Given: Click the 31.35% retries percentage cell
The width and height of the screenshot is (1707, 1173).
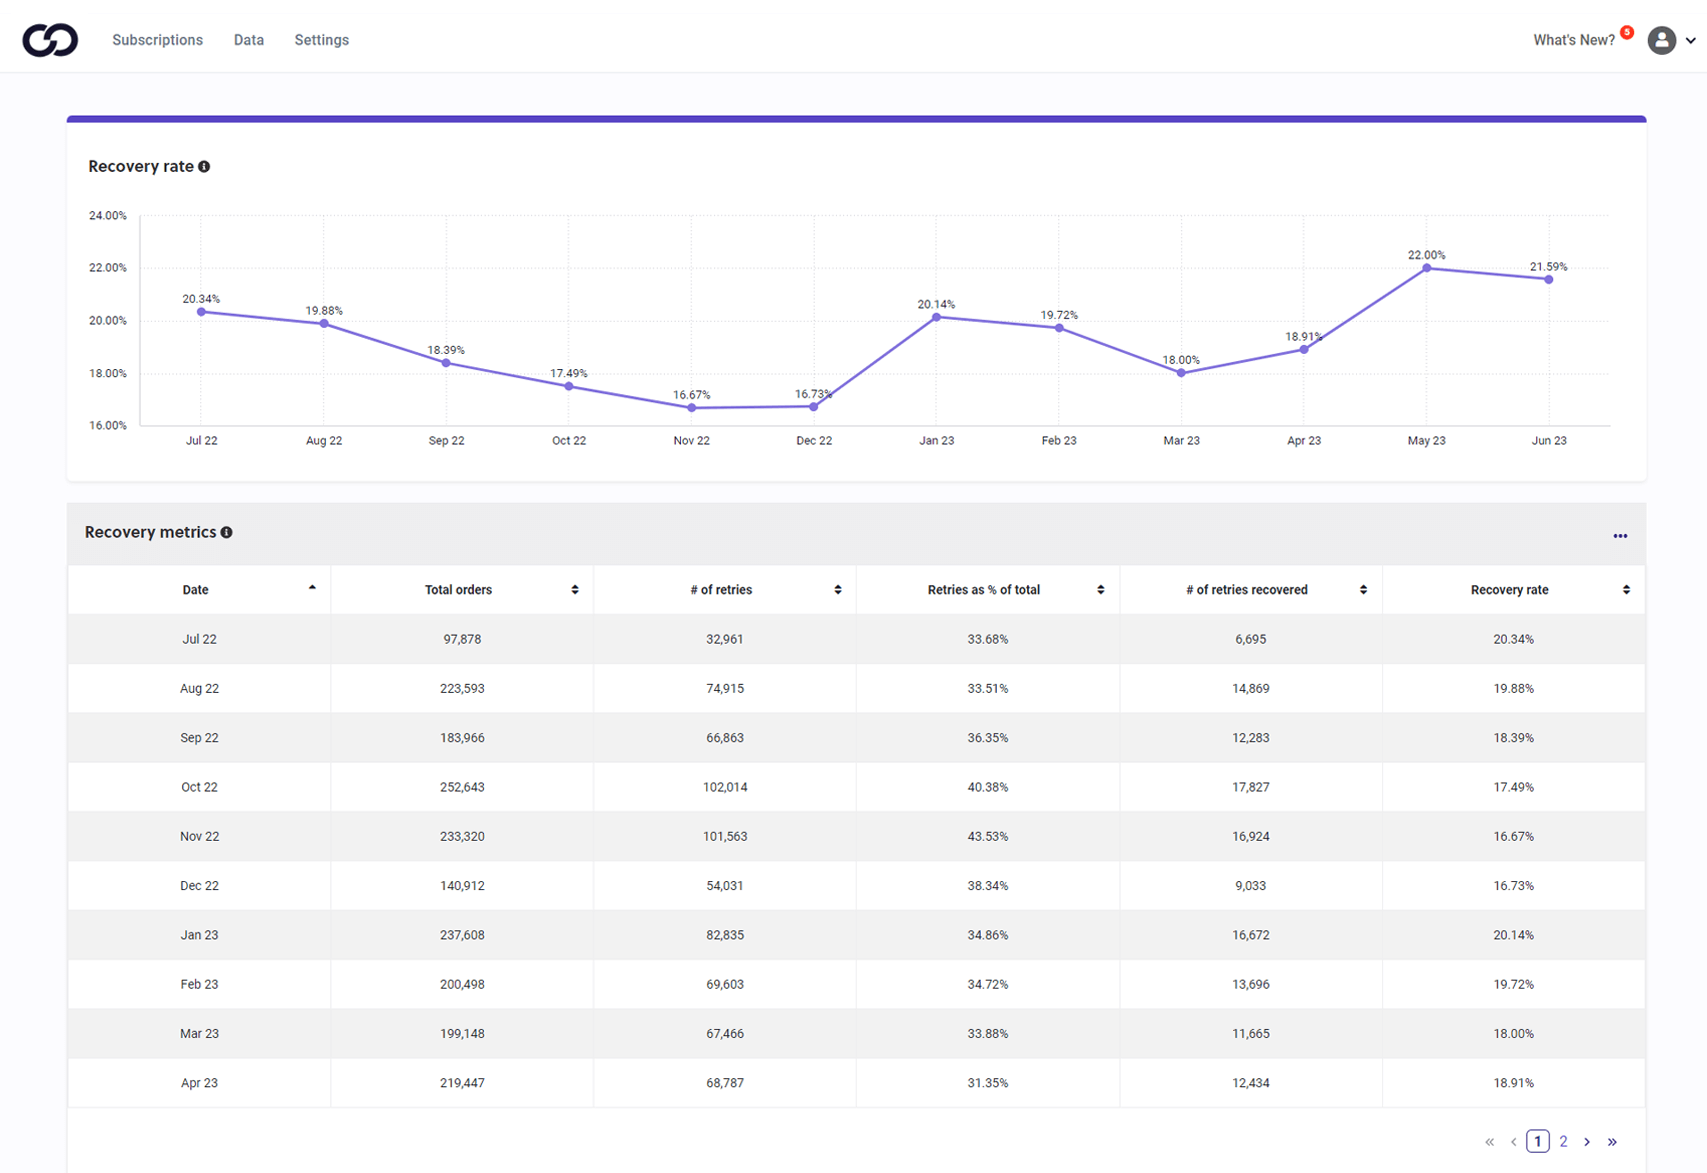Looking at the screenshot, I should (988, 1083).
